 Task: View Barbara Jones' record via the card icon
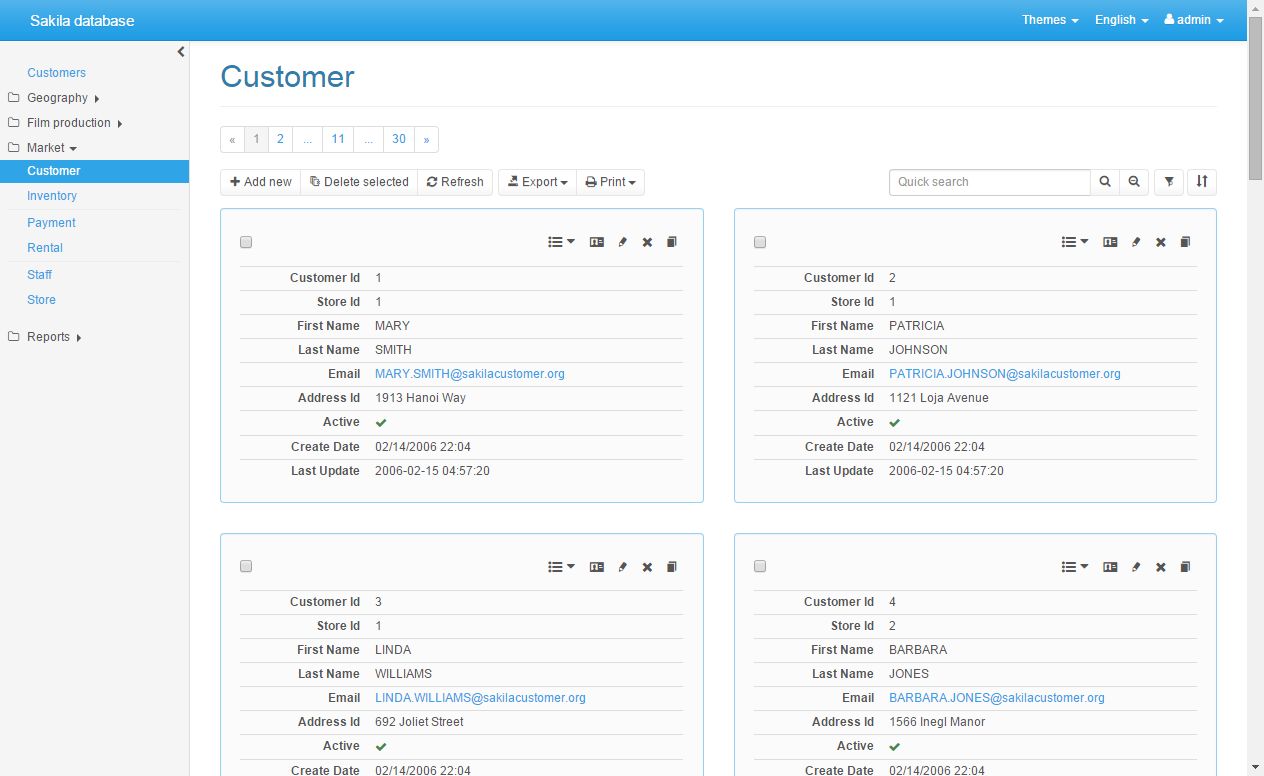click(1110, 567)
